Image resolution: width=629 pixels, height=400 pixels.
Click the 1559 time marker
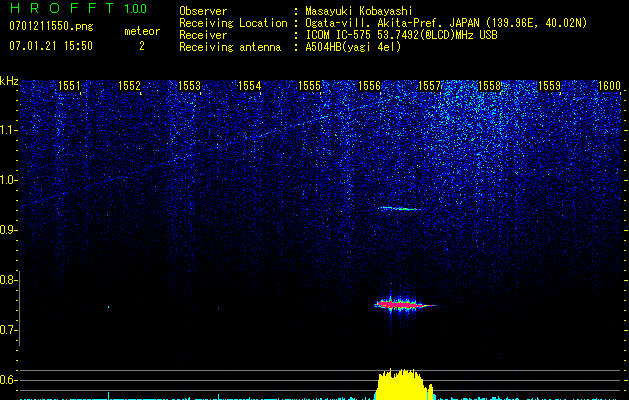[549, 86]
